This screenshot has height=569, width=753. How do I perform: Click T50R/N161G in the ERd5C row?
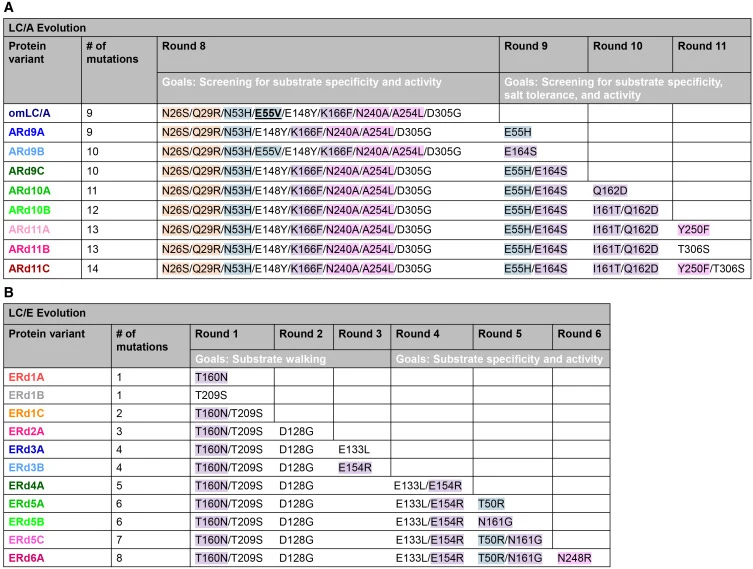510,540
